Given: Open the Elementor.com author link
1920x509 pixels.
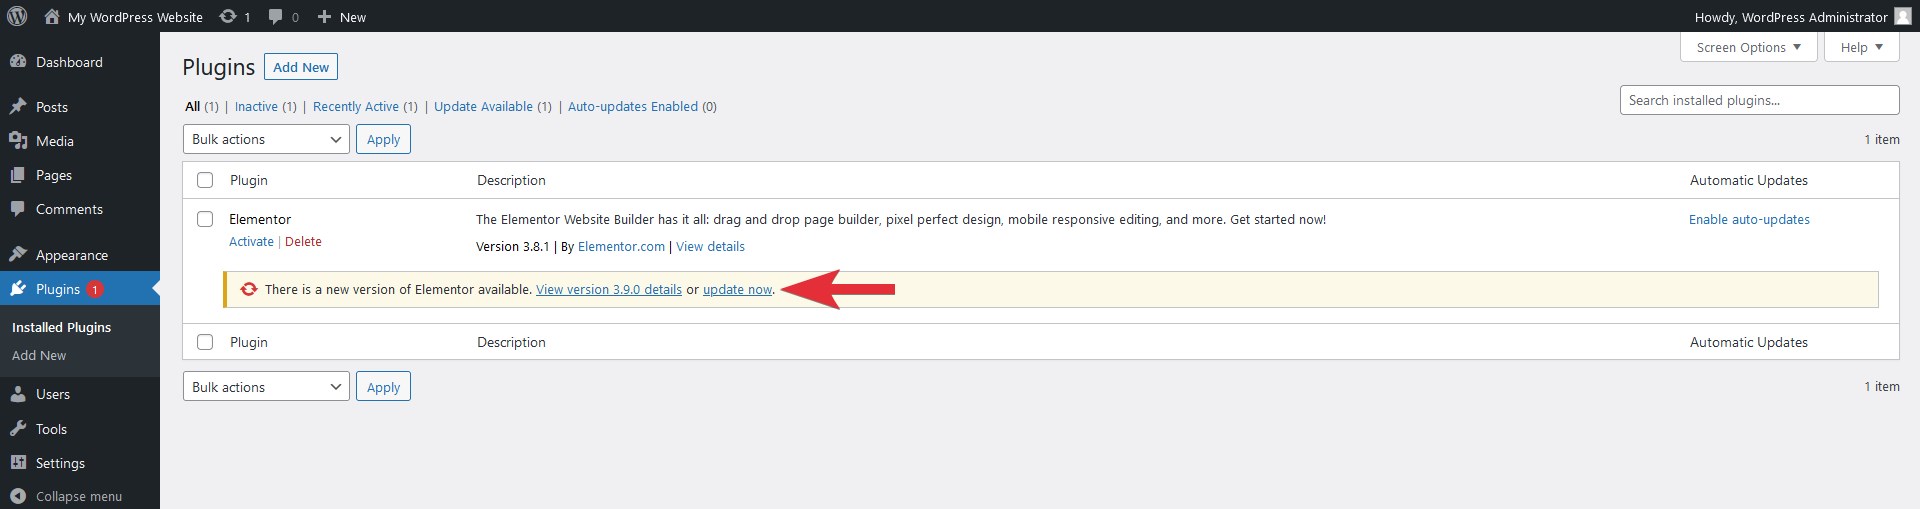Looking at the screenshot, I should (621, 246).
